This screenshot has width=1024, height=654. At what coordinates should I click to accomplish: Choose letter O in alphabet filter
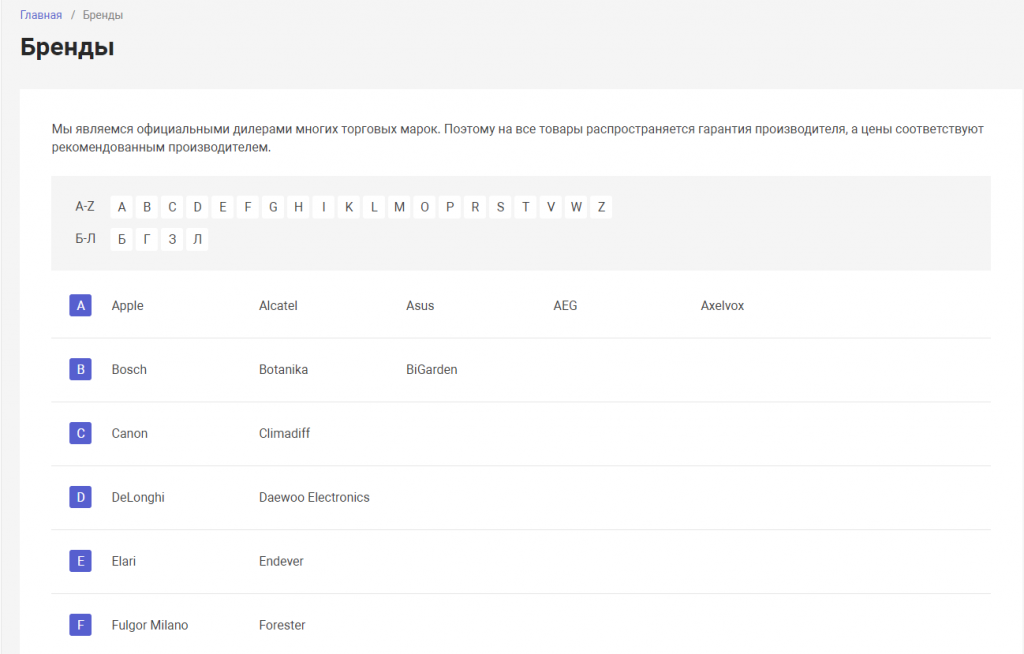click(x=424, y=207)
